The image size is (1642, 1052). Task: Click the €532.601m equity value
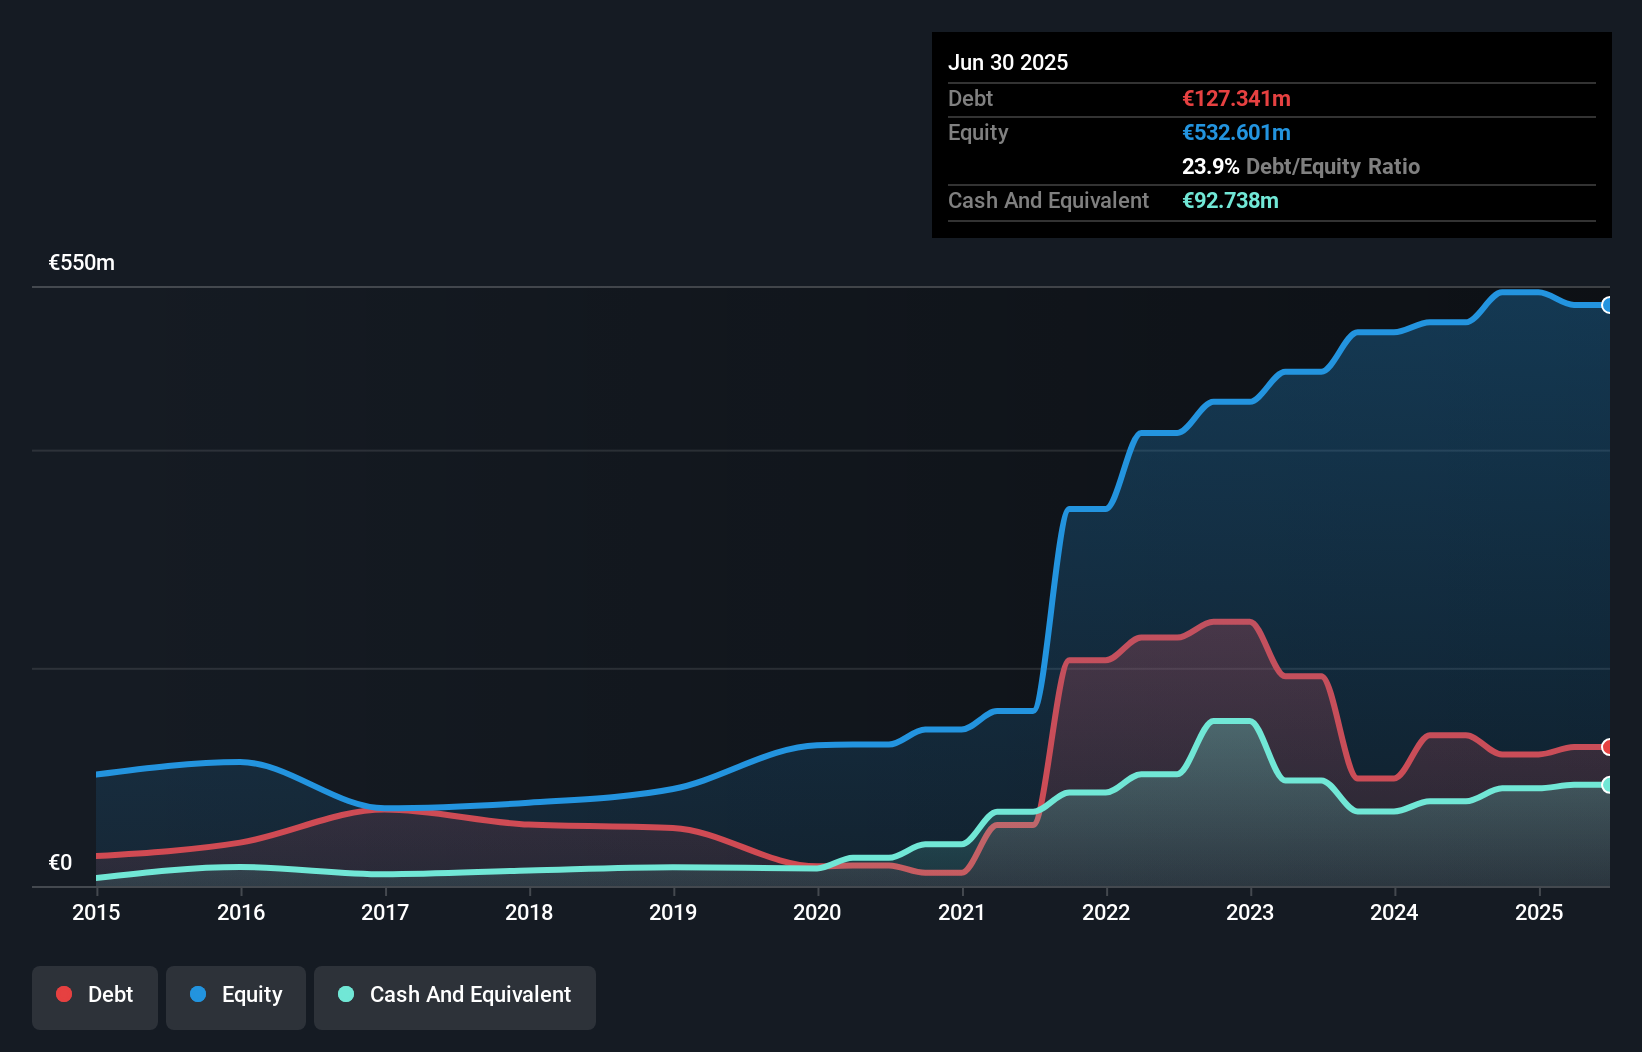[x=1236, y=132]
